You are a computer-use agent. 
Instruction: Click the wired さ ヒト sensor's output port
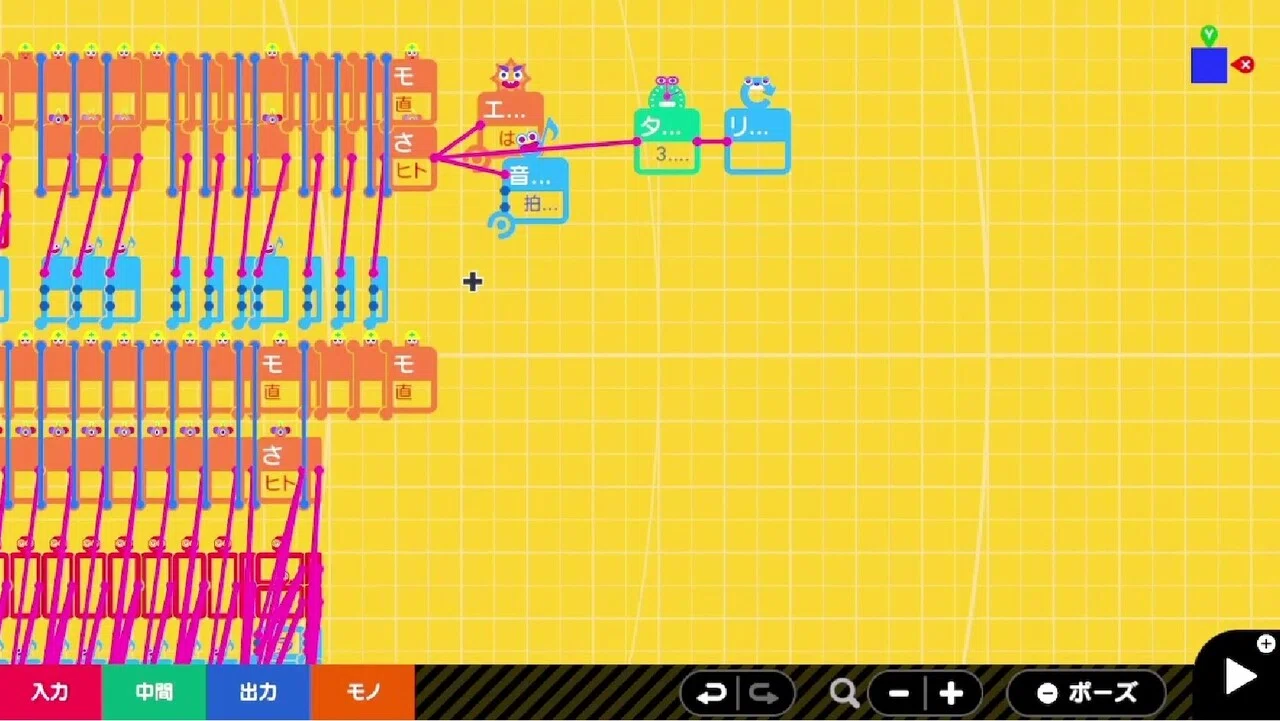coord(435,158)
